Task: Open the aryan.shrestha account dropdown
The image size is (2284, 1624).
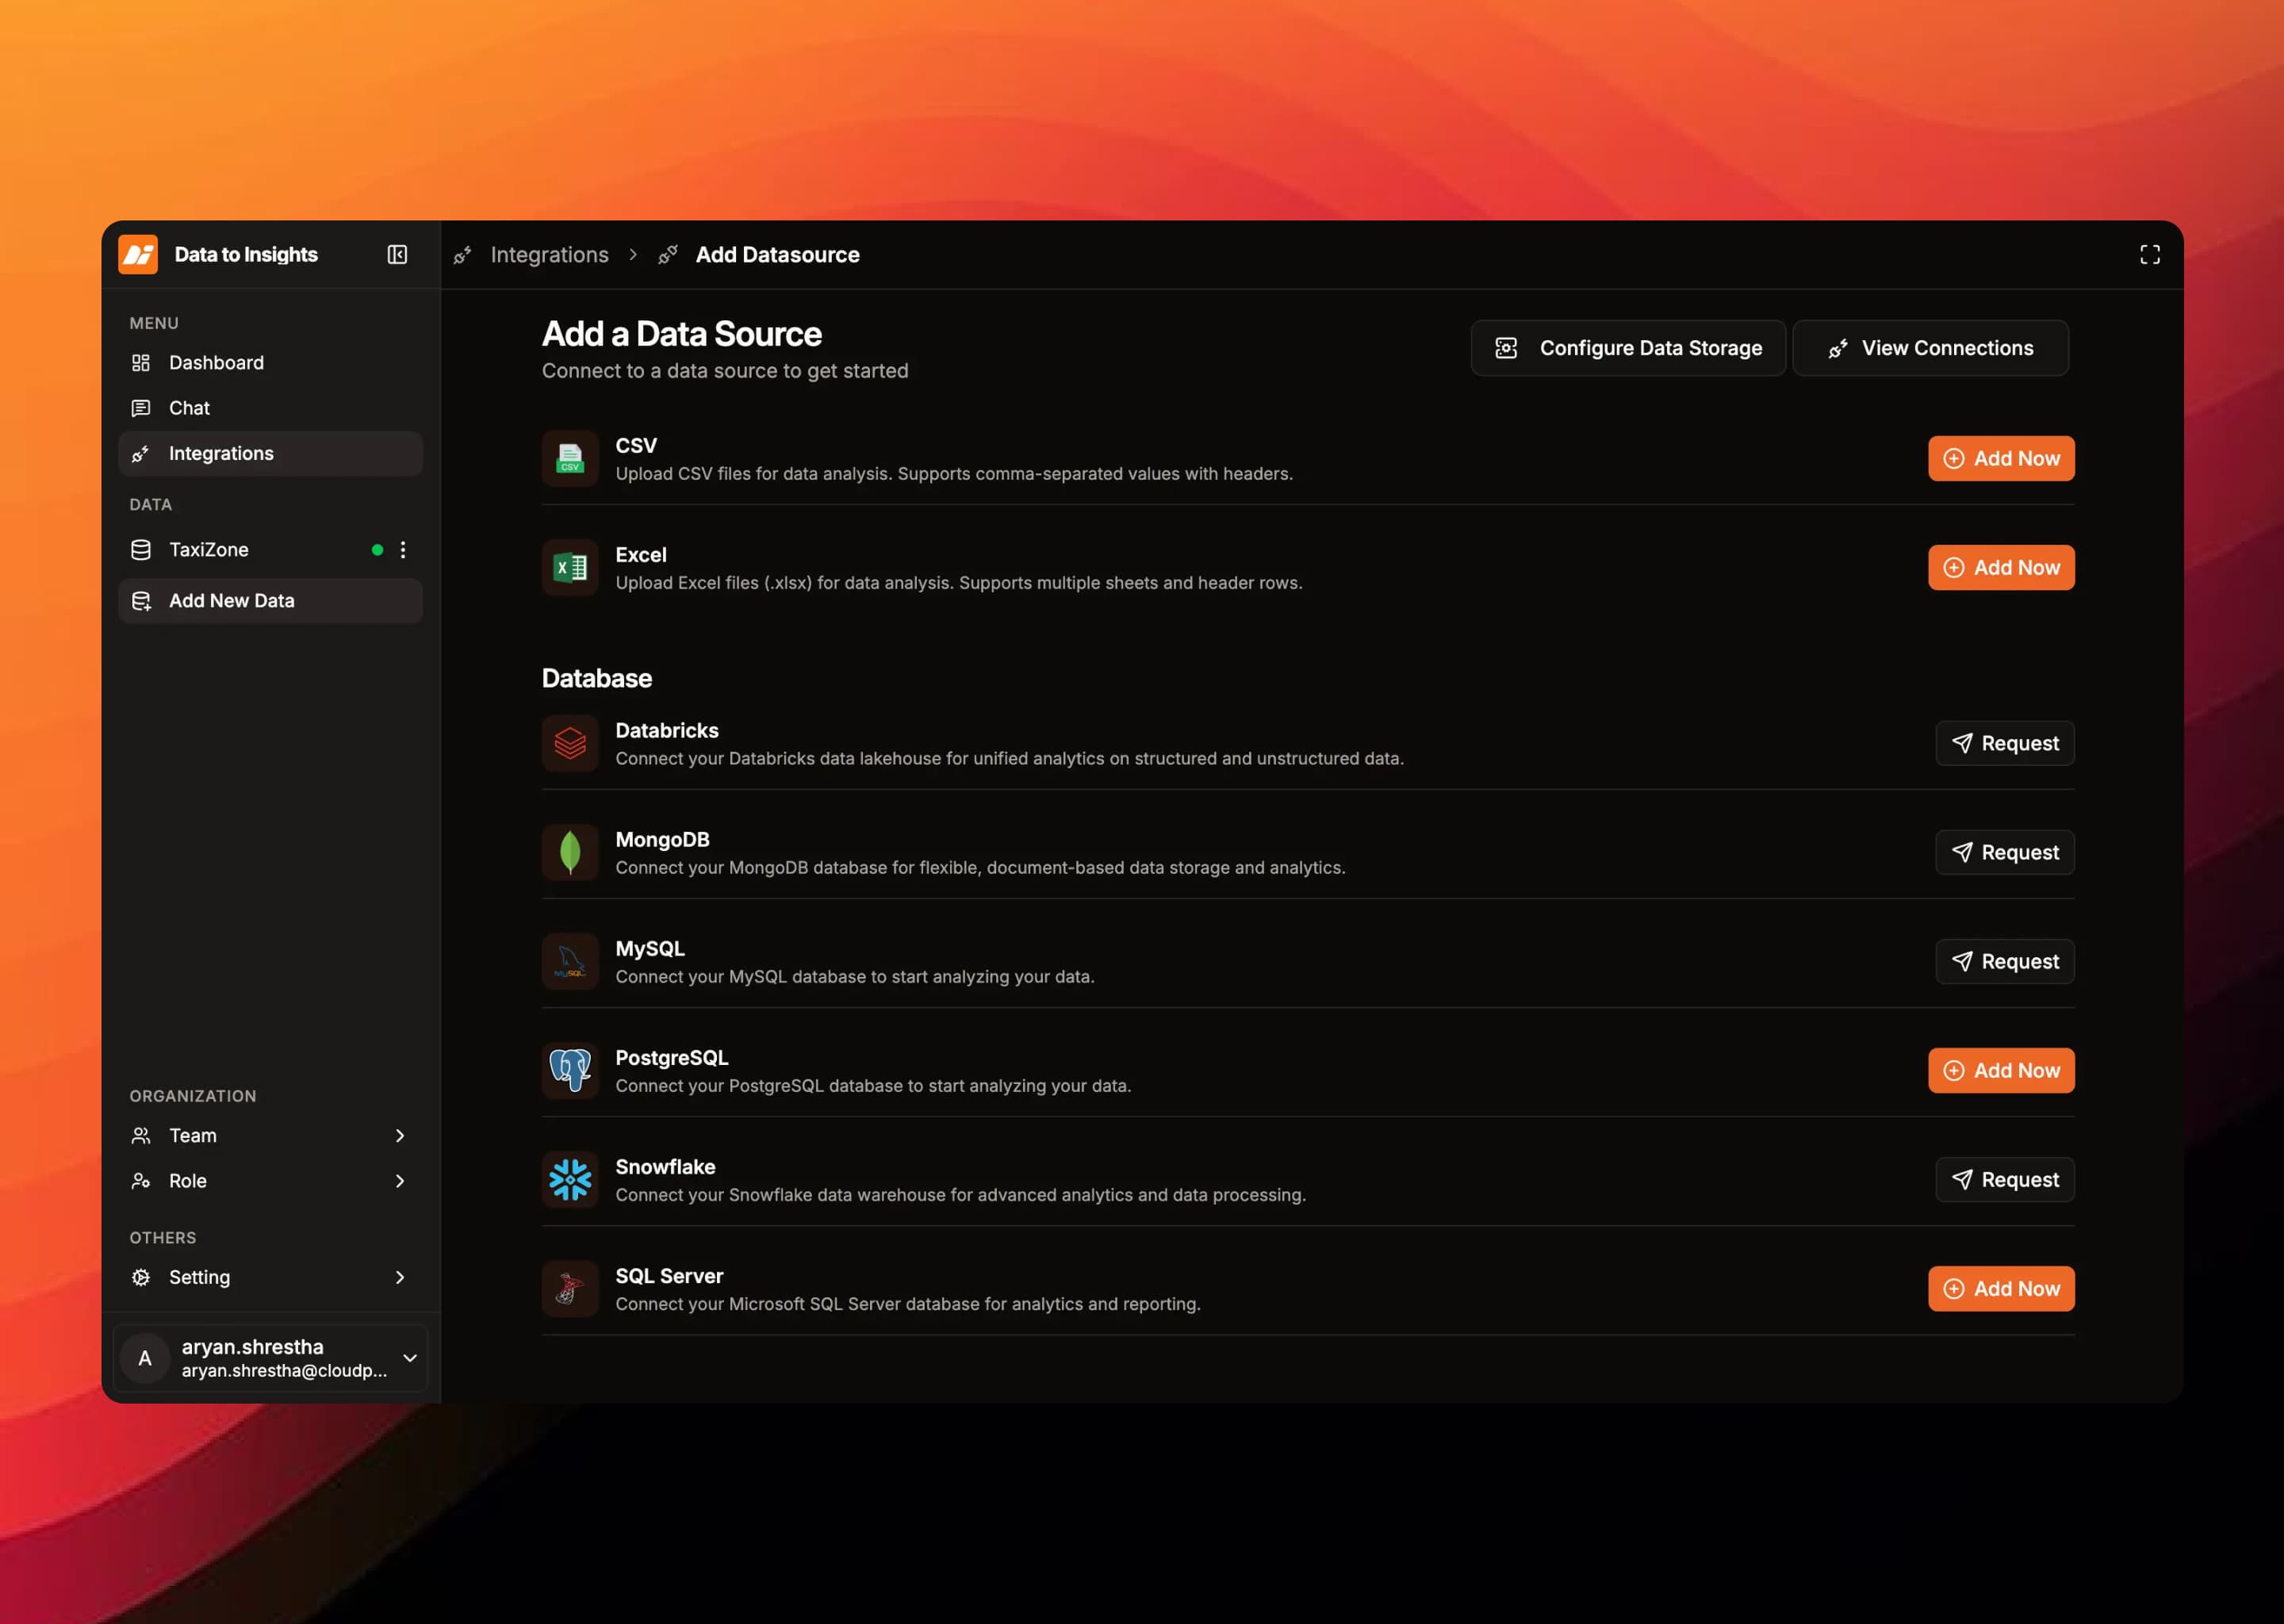Action: click(270, 1357)
